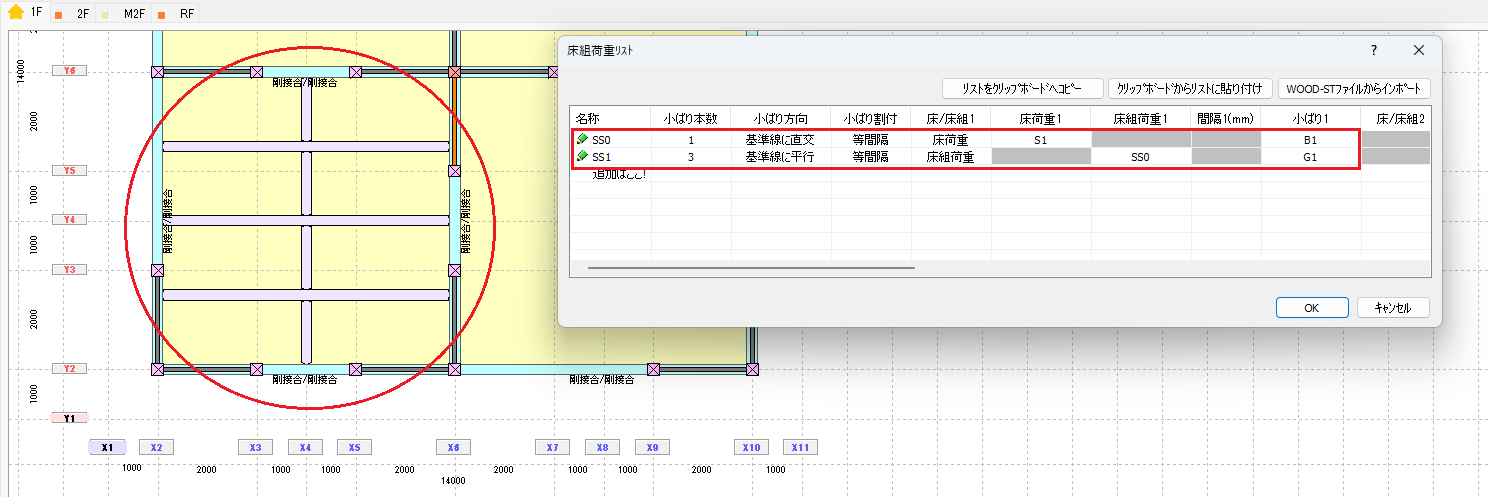Copy list to clipboard button
The height and width of the screenshot is (497, 1488).
[x=1021, y=89]
